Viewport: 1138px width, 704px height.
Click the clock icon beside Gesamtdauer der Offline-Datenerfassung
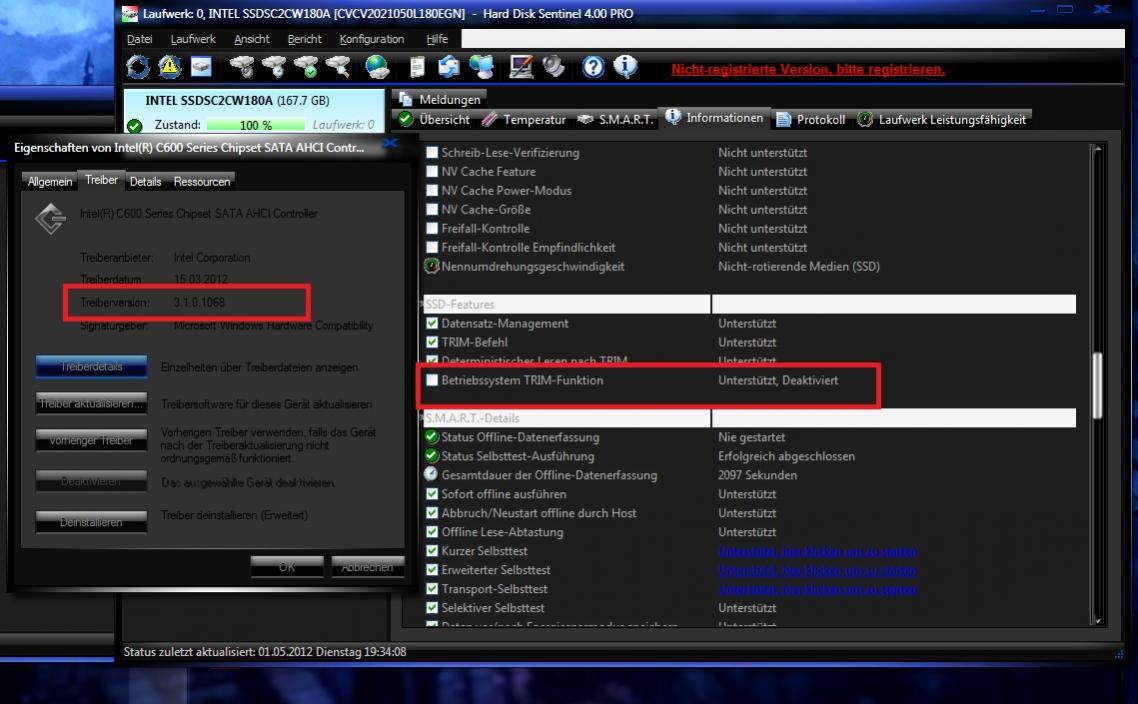tap(431, 474)
